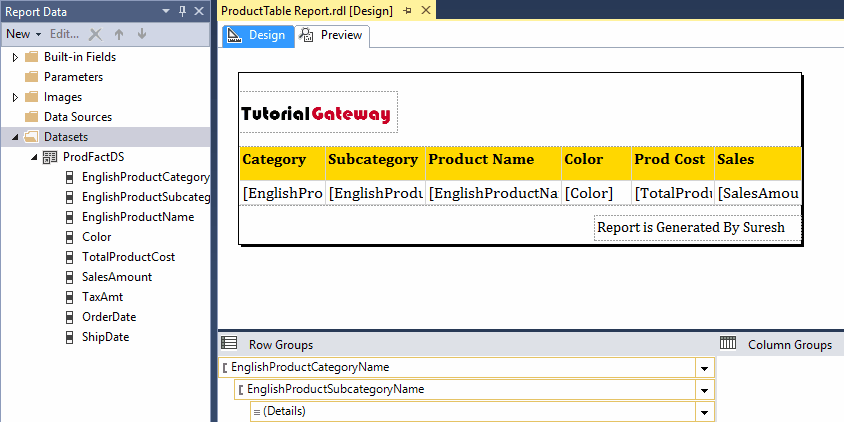Screen dimensions: 844x422
Task: Click the Move Up arrow icon
Action: [x=119, y=34]
